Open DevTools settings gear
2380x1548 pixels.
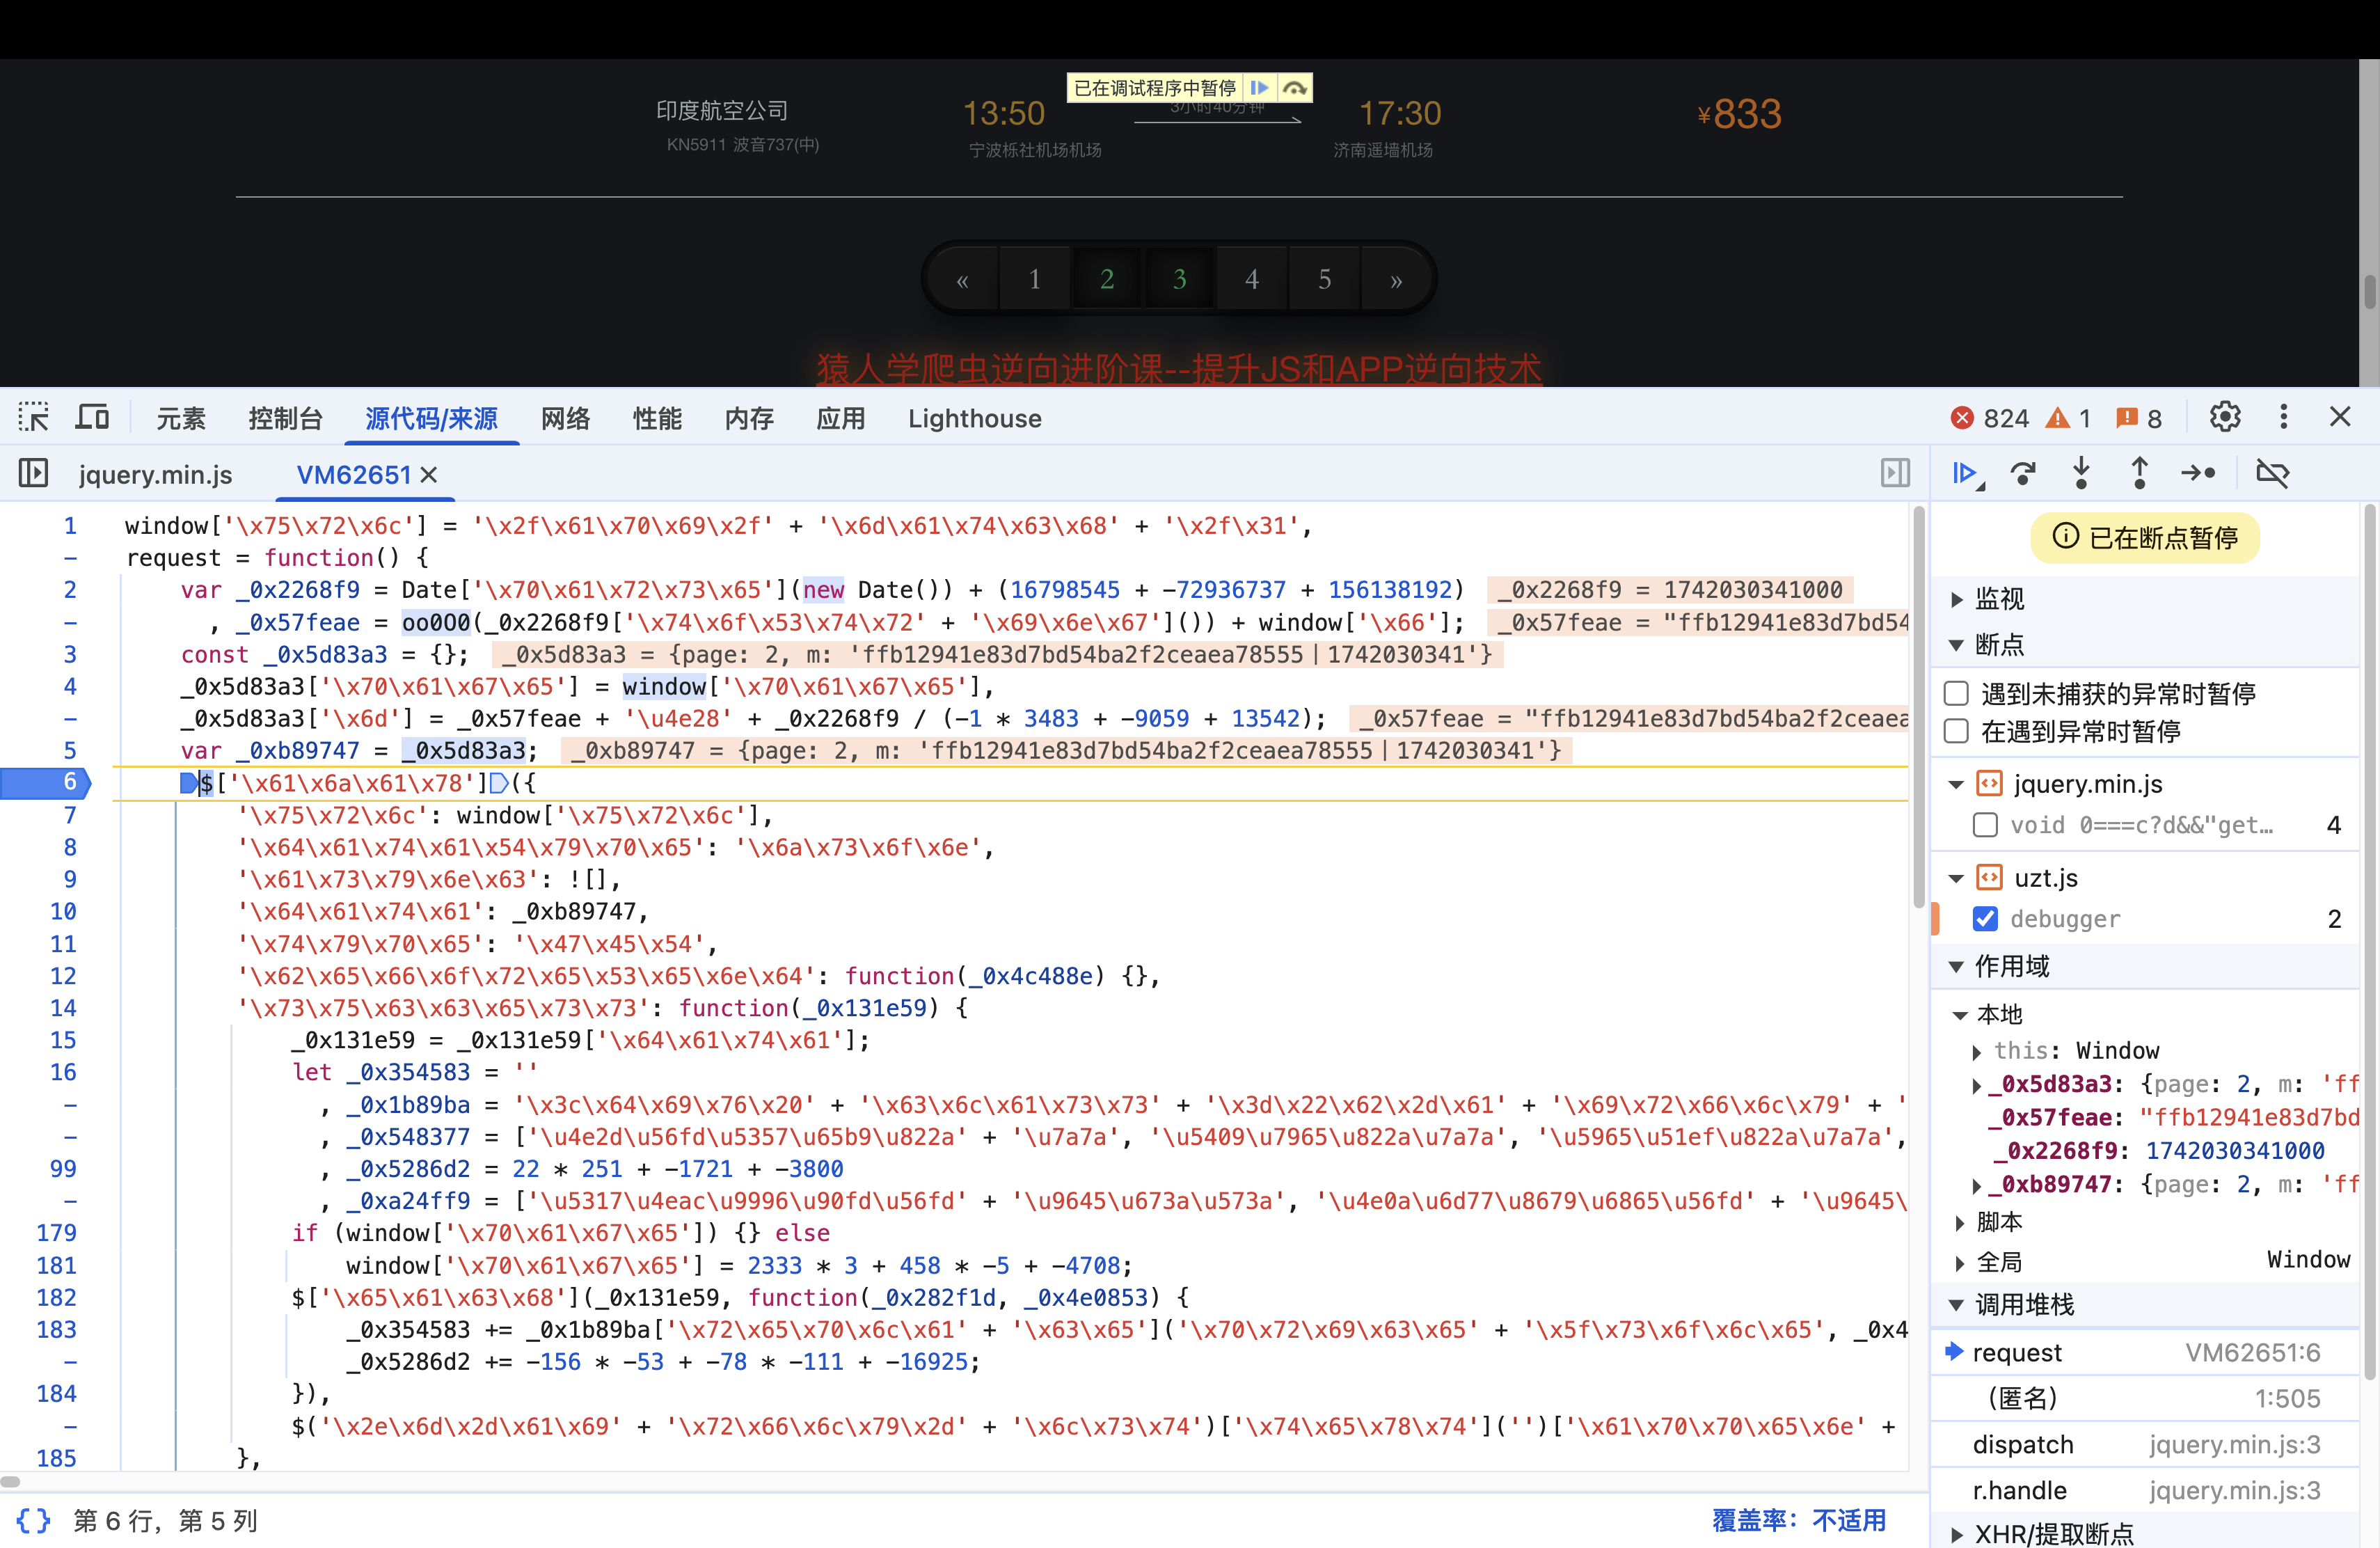[x=2224, y=417]
